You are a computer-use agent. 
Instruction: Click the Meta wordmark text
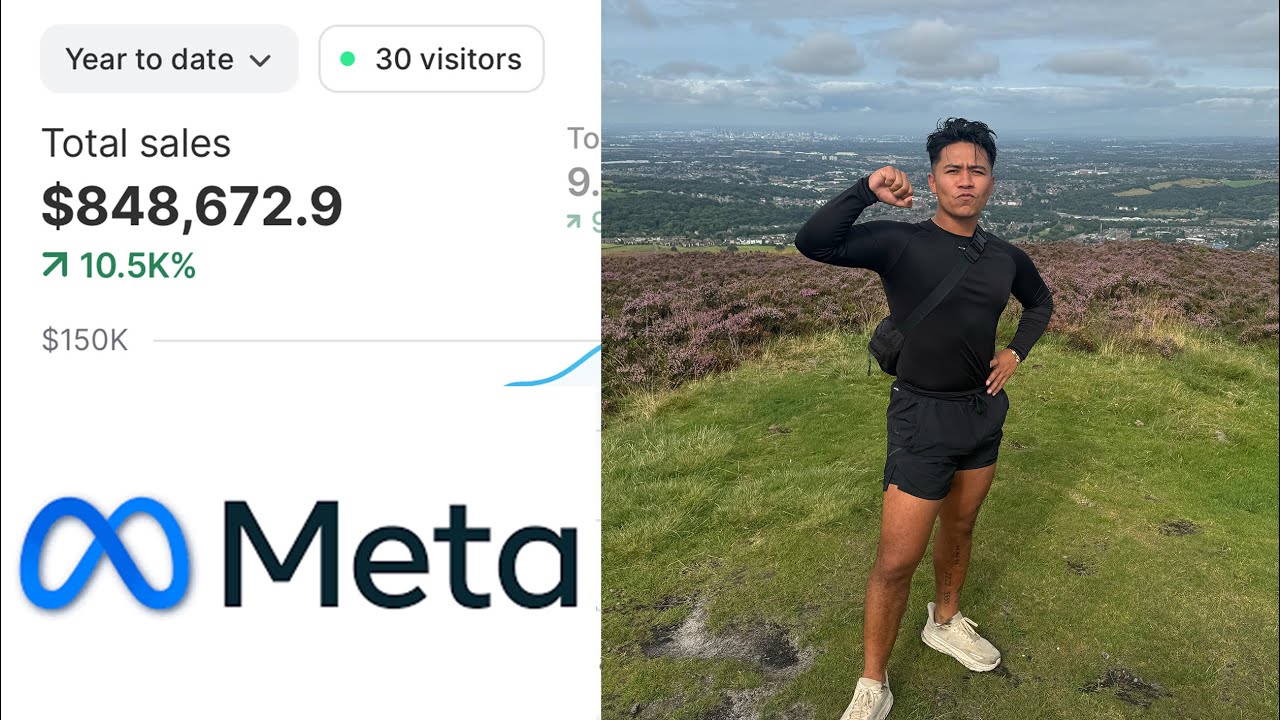click(x=400, y=556)
